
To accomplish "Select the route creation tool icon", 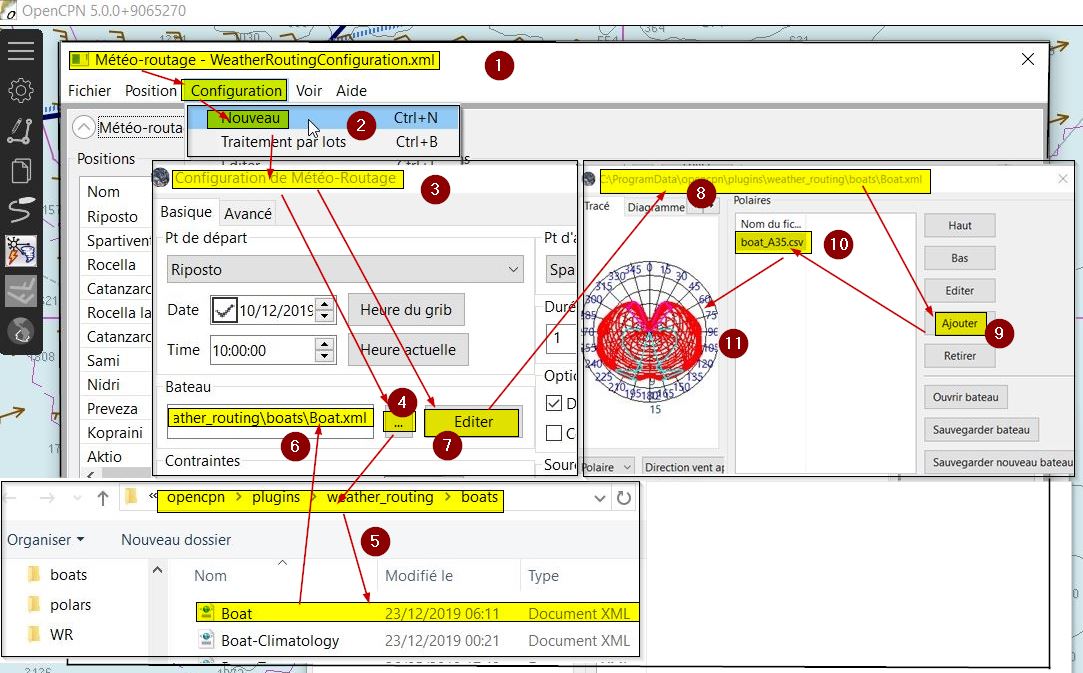I will tap(21, 130).
